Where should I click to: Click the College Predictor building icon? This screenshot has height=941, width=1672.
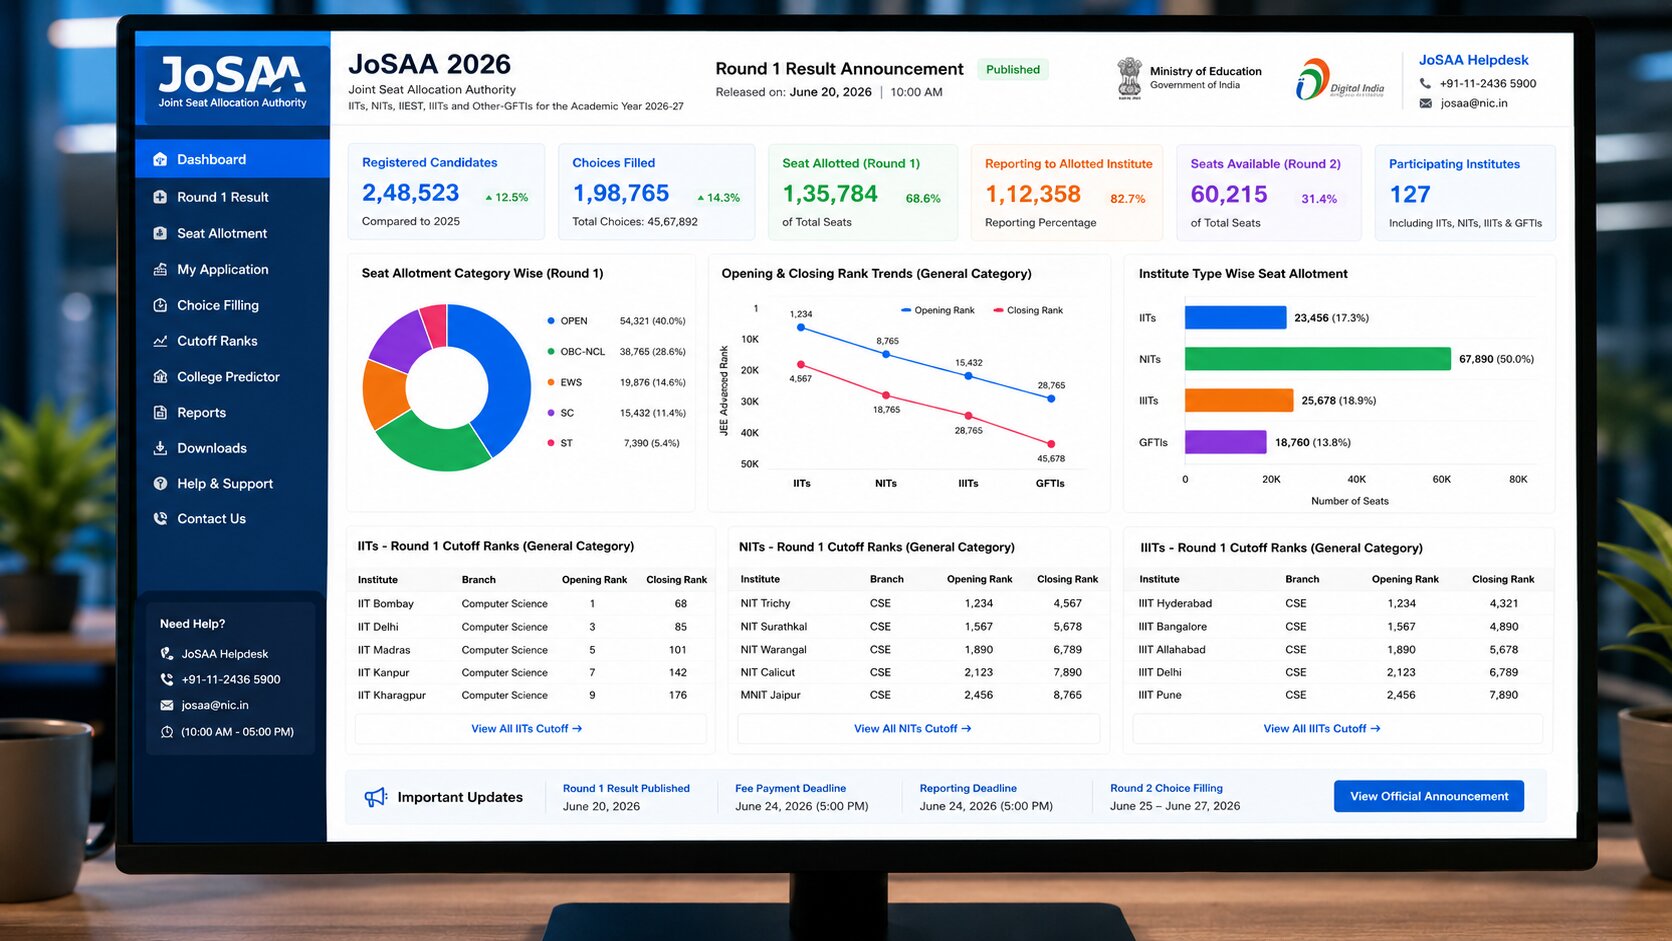(x=160, y=377)
